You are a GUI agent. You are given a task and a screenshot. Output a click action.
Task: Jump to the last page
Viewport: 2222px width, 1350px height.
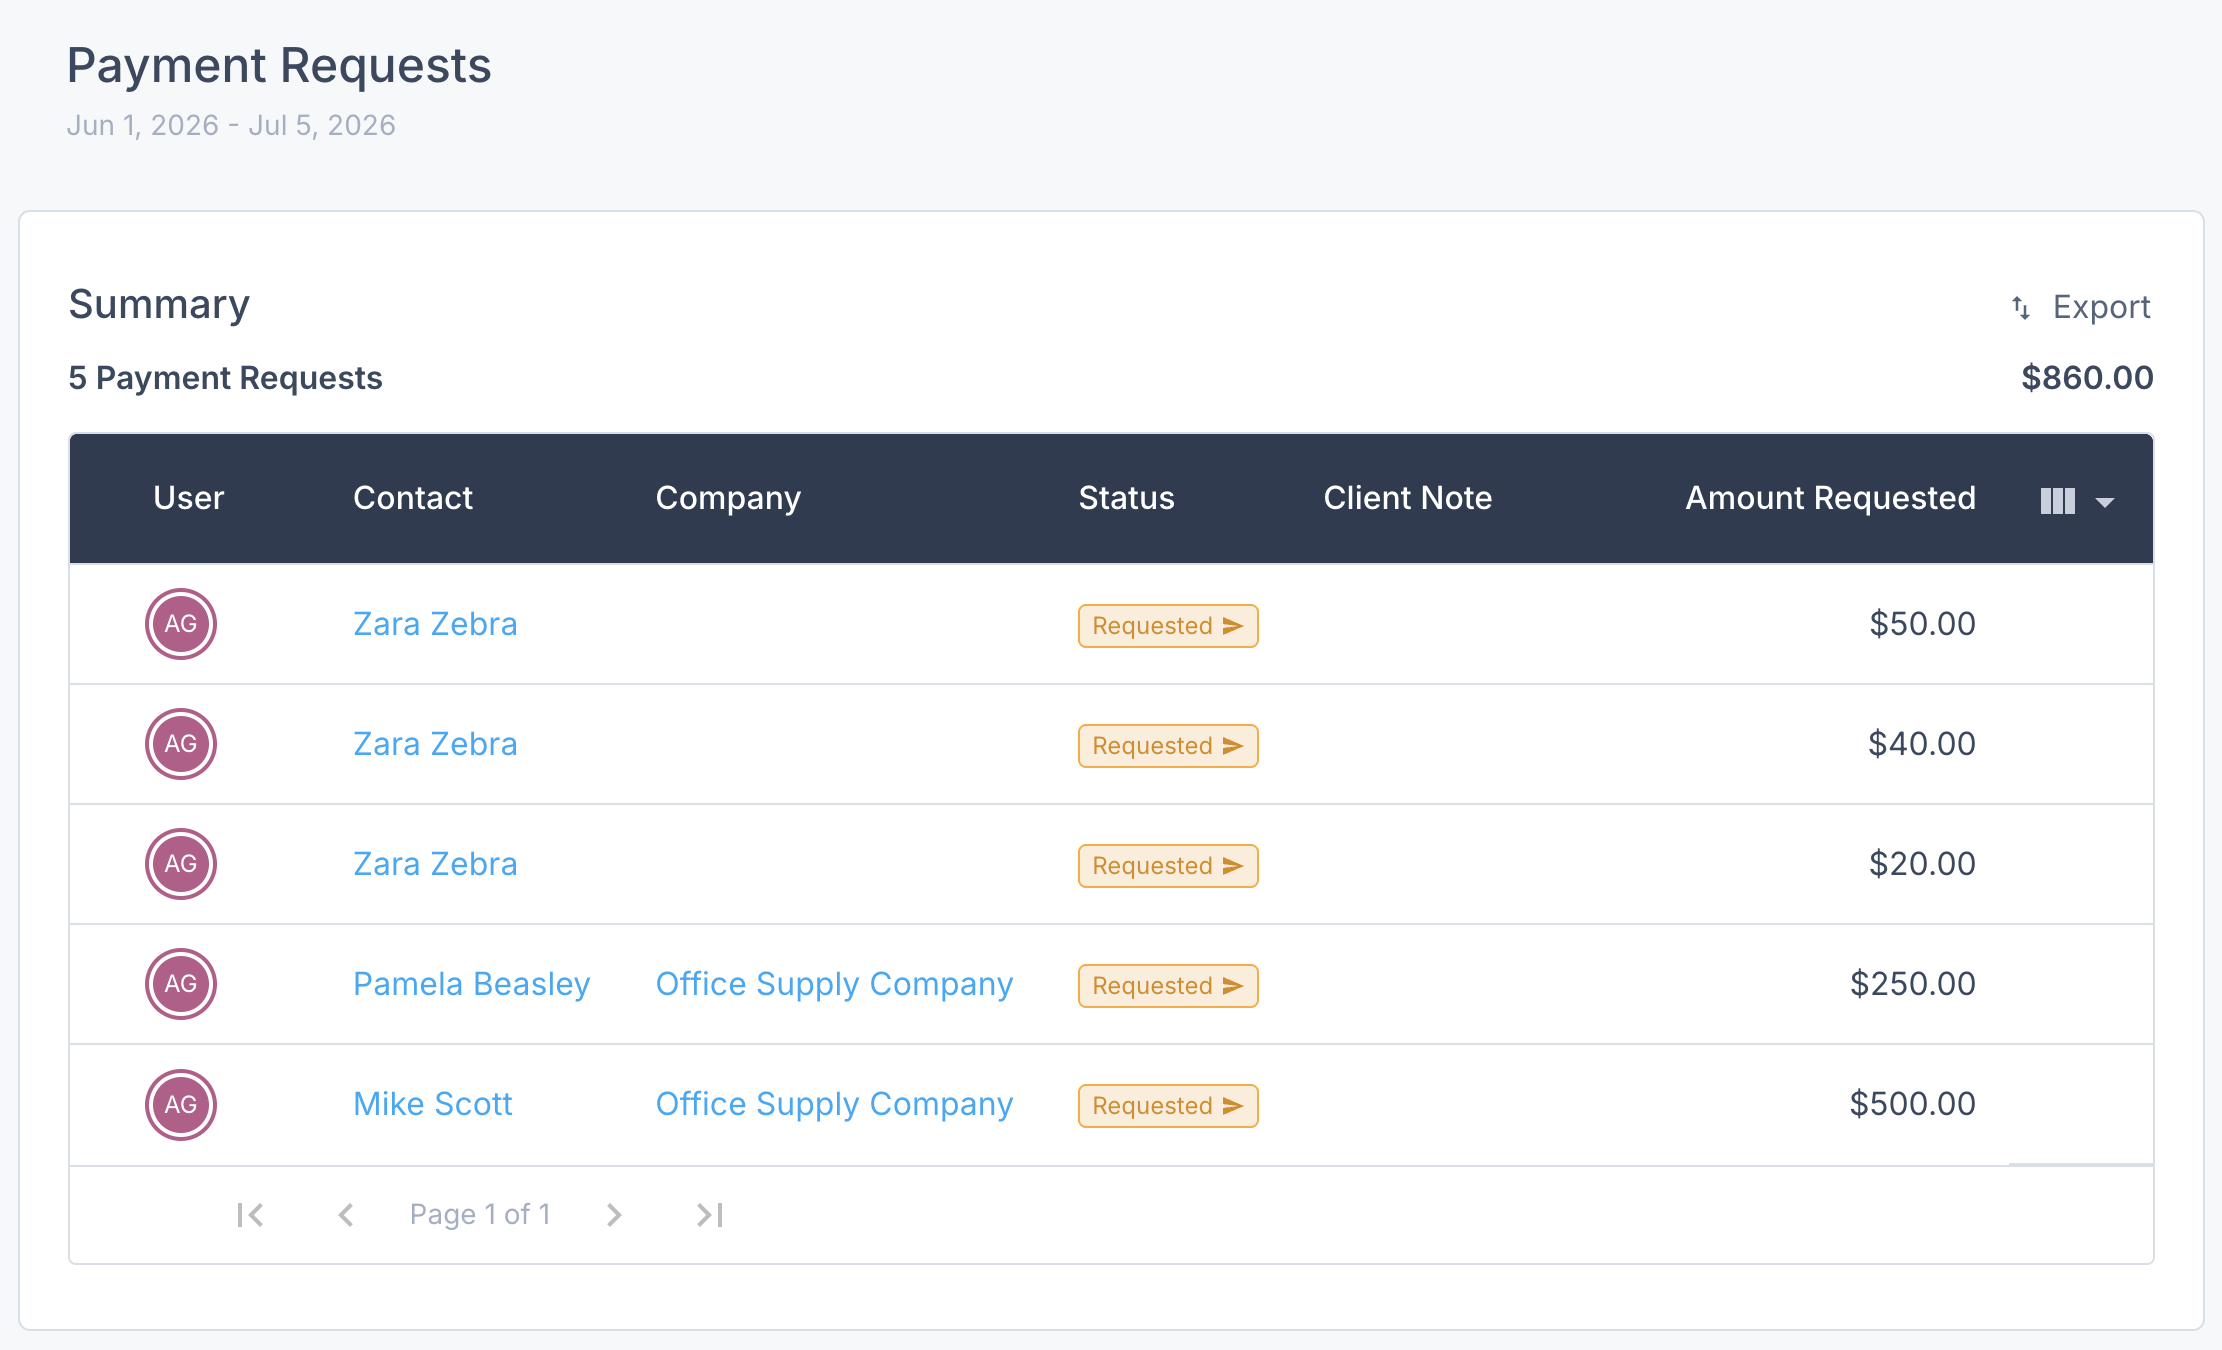pos(710,1215)
